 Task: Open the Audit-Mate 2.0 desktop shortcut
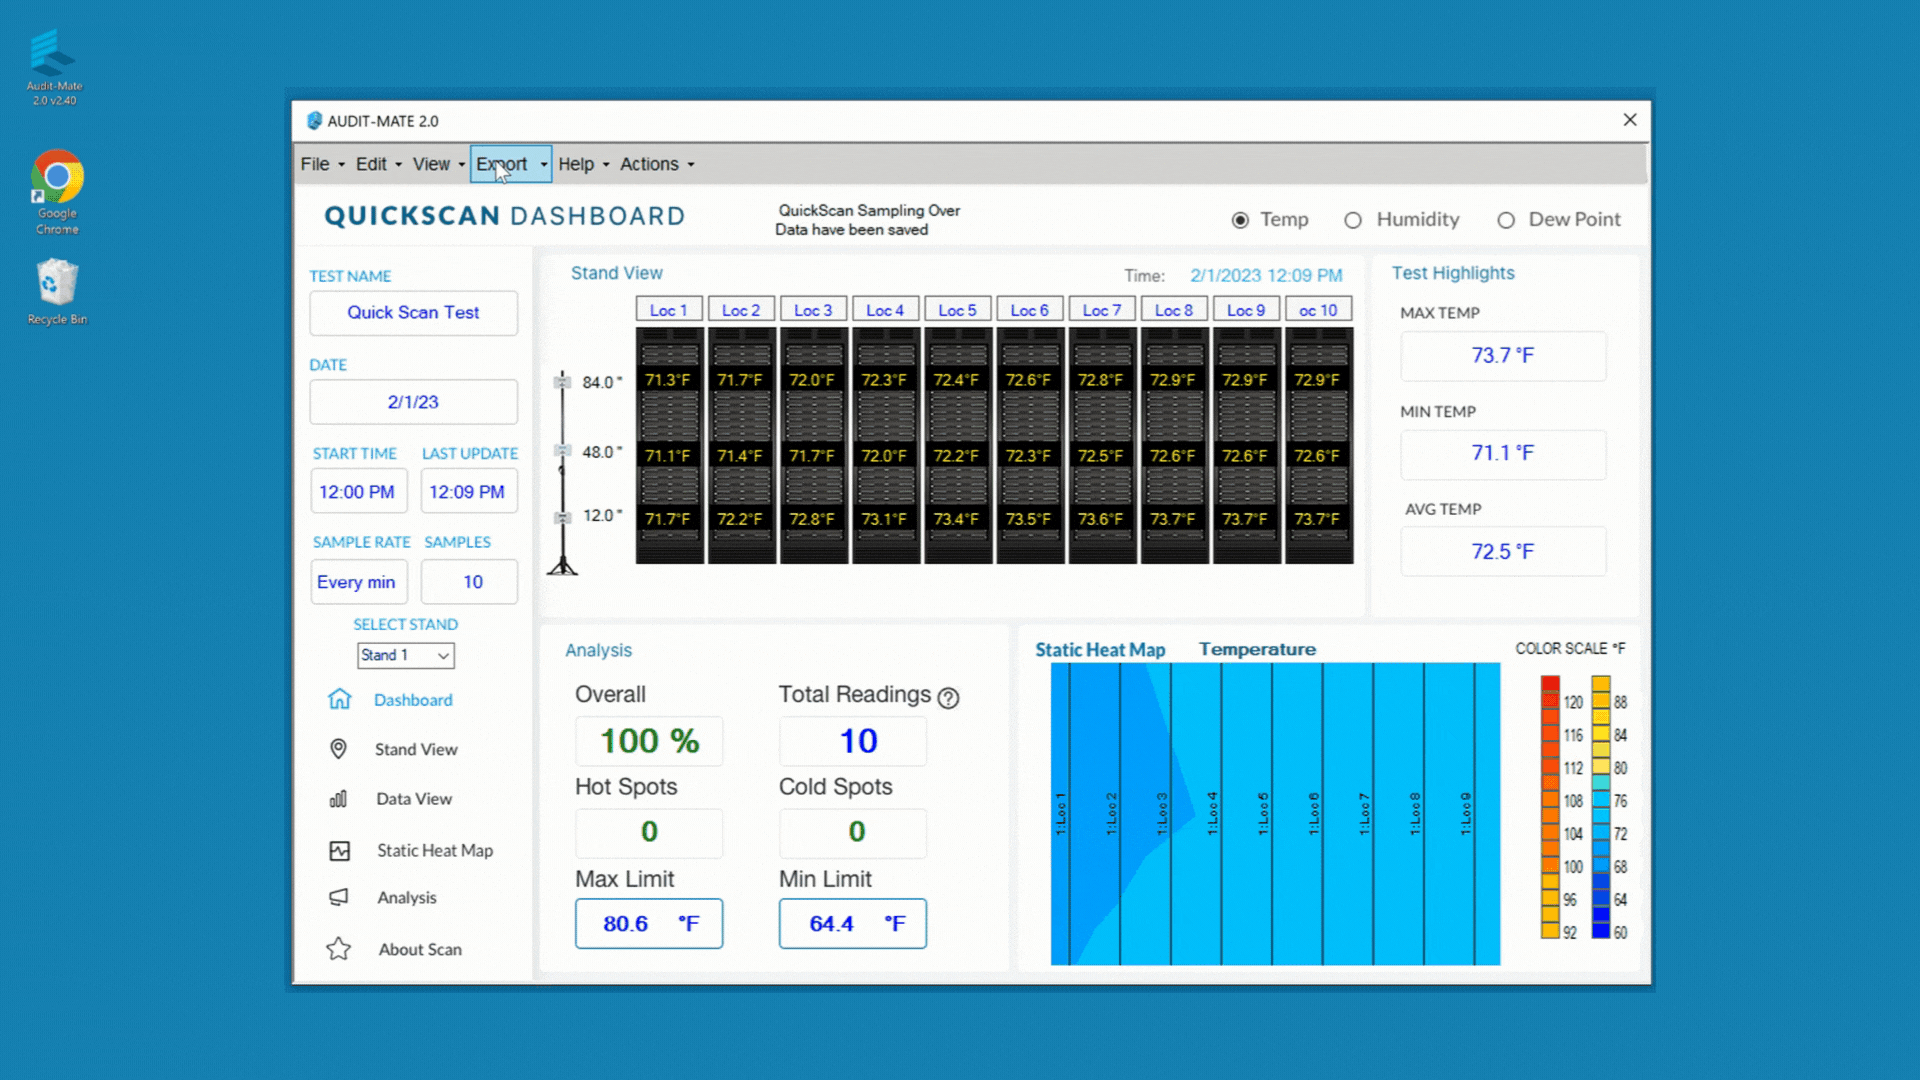coord(54,67)
